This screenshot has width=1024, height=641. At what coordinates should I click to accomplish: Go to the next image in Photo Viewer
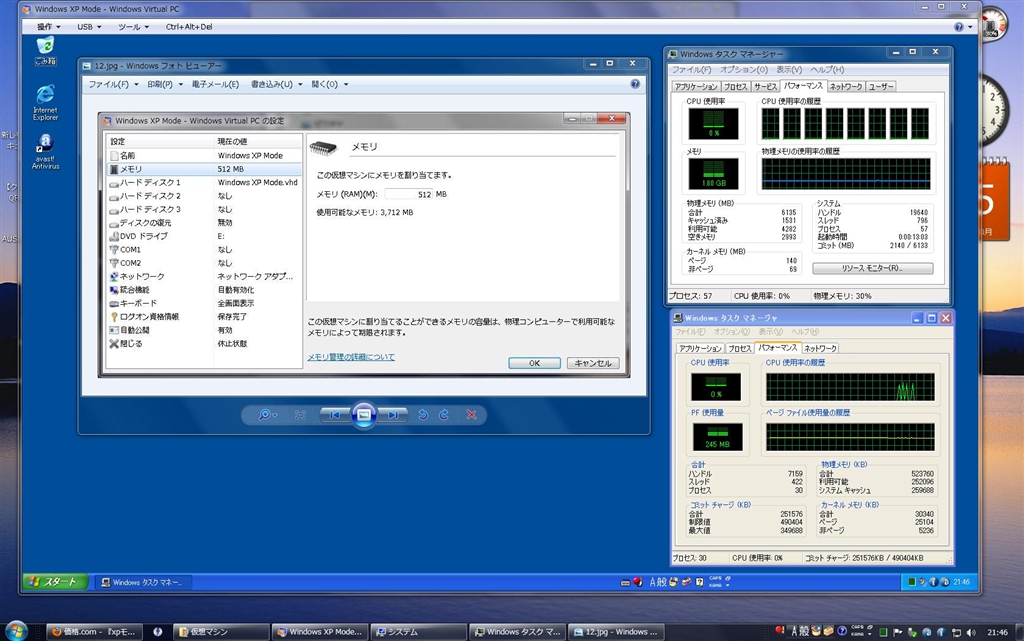[x=393, y=415]
